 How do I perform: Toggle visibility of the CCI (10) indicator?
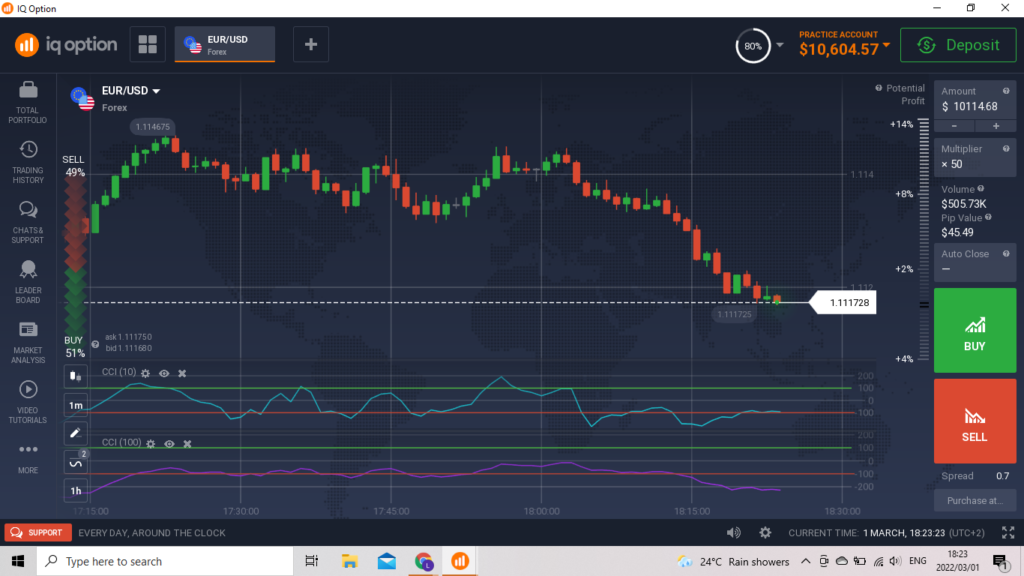coord(164,372)
